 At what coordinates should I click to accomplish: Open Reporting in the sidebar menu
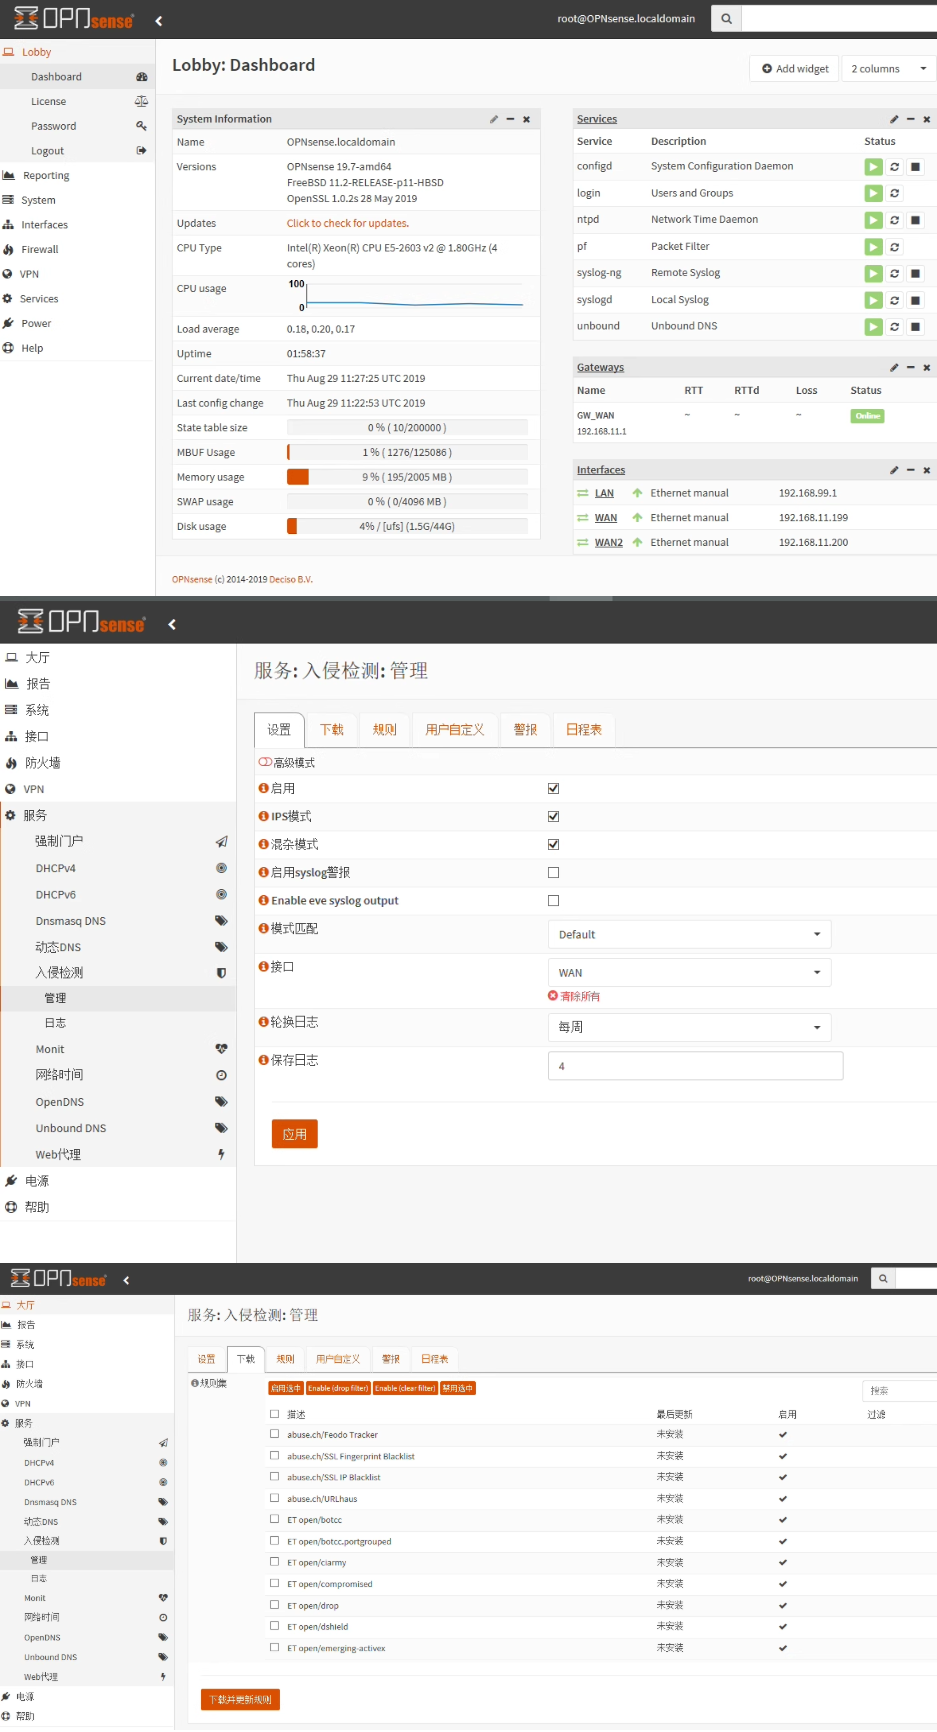46,176
